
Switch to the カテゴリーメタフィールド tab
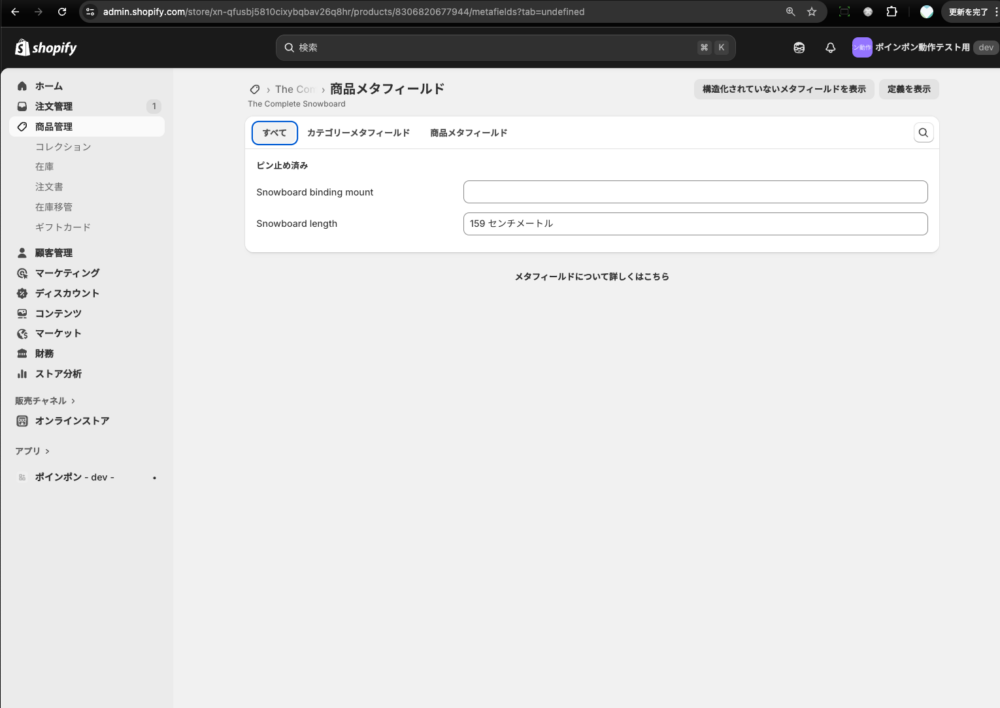point(358,133)
